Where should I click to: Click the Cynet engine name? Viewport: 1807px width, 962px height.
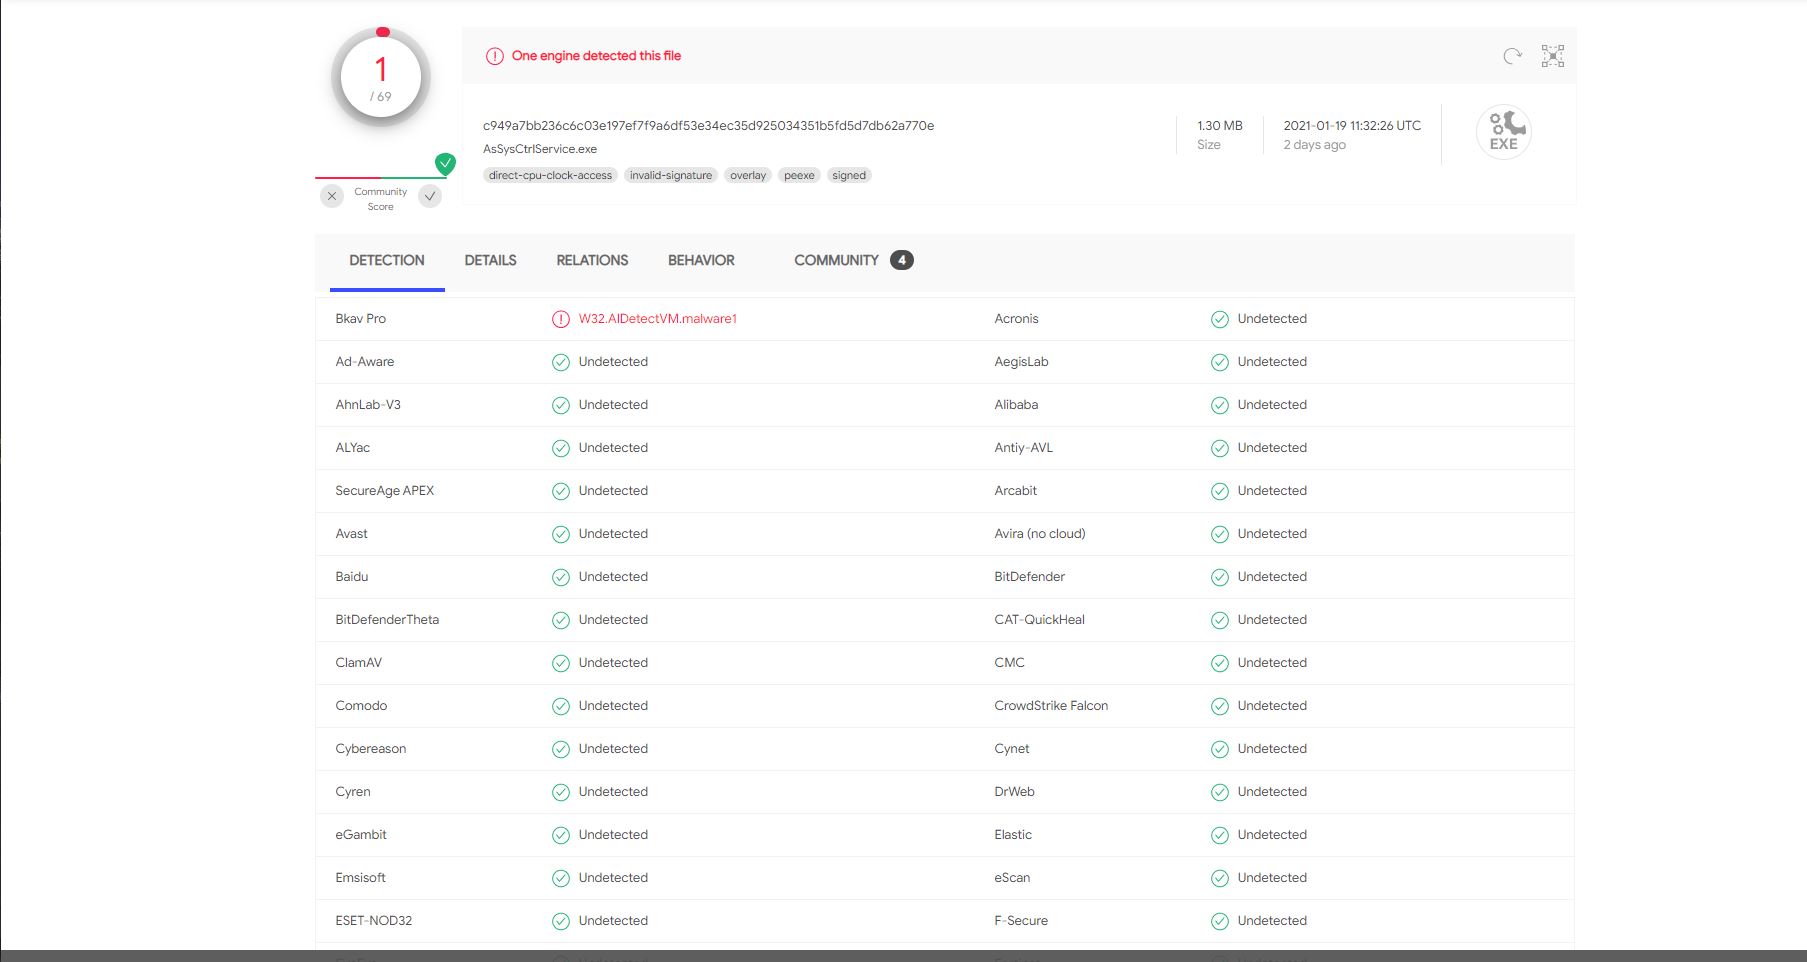pyautogui.click(x=1012, y=749)
